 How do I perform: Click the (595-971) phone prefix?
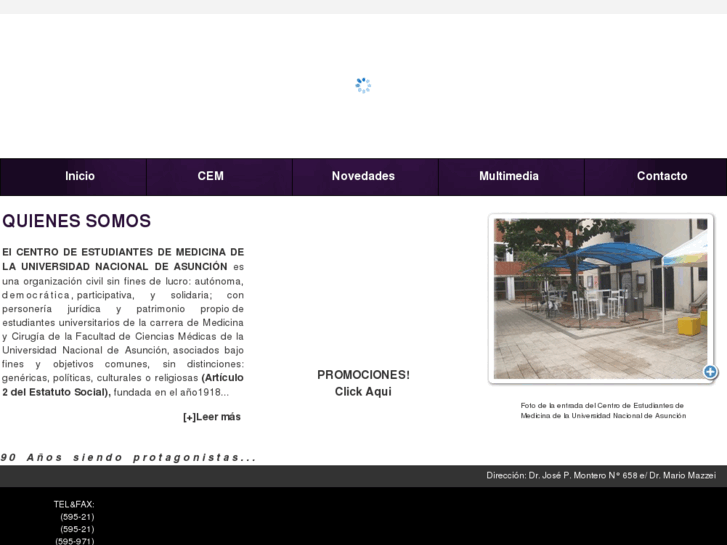click(x=75, y=541)
